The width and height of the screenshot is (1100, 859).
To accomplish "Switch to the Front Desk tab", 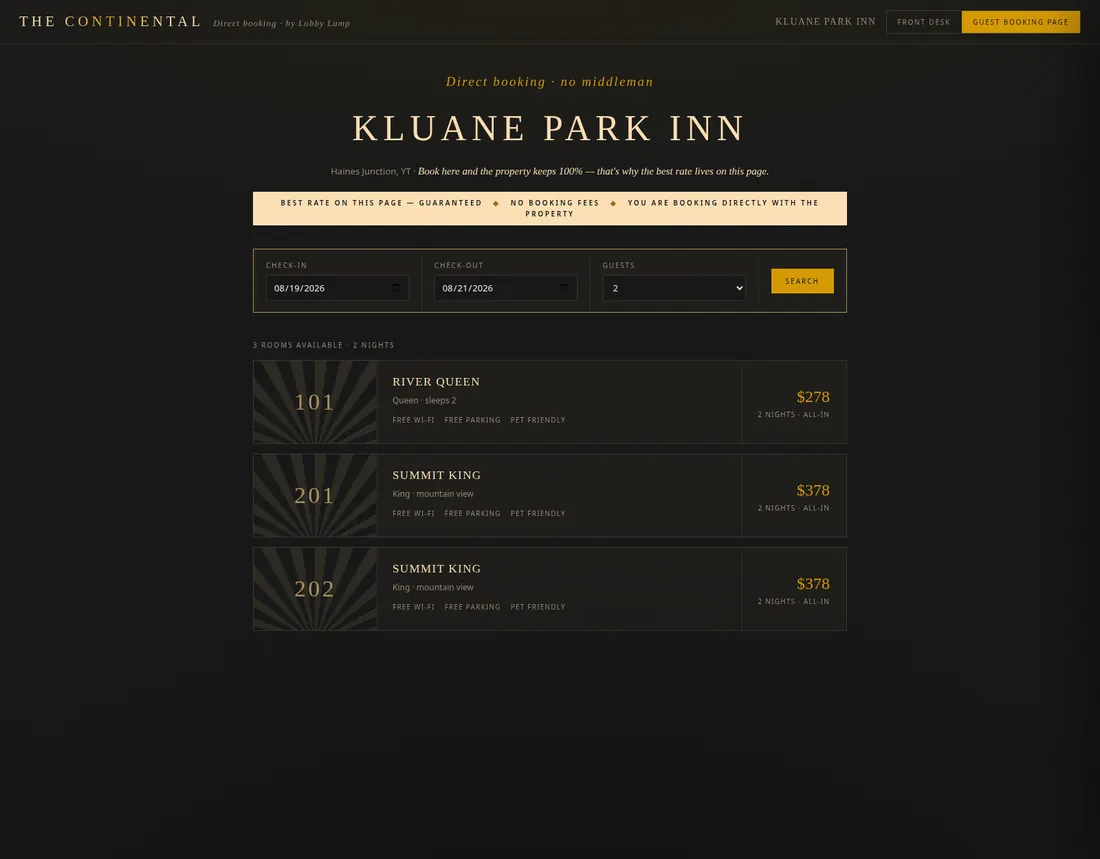I will point(923,22).
